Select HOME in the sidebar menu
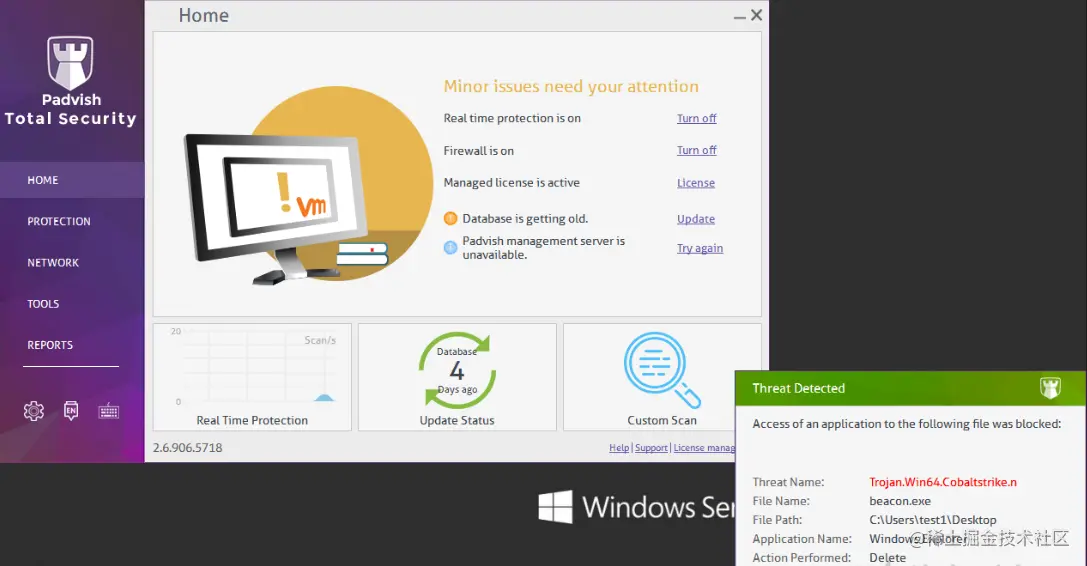1087x566 pixels. click(72, 180)
